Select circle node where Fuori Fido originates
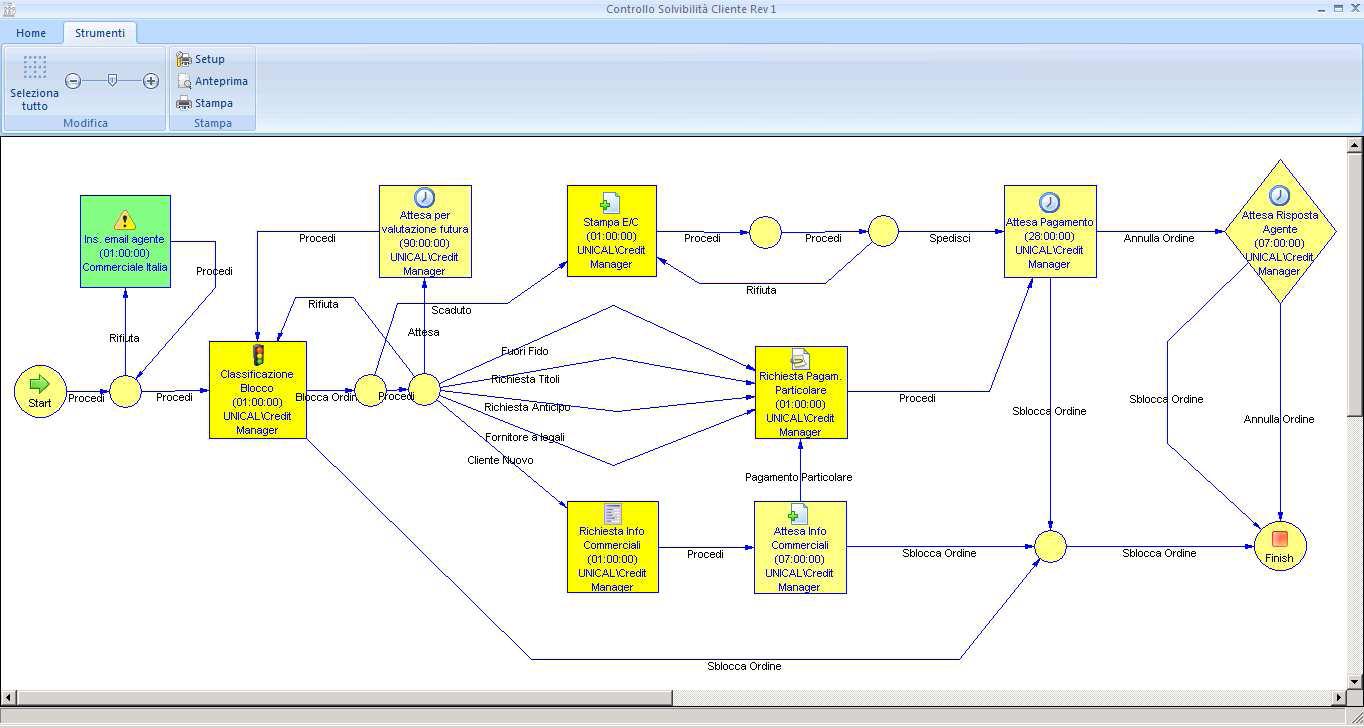Screen dimensions: 1364x728 click(424, 389)
